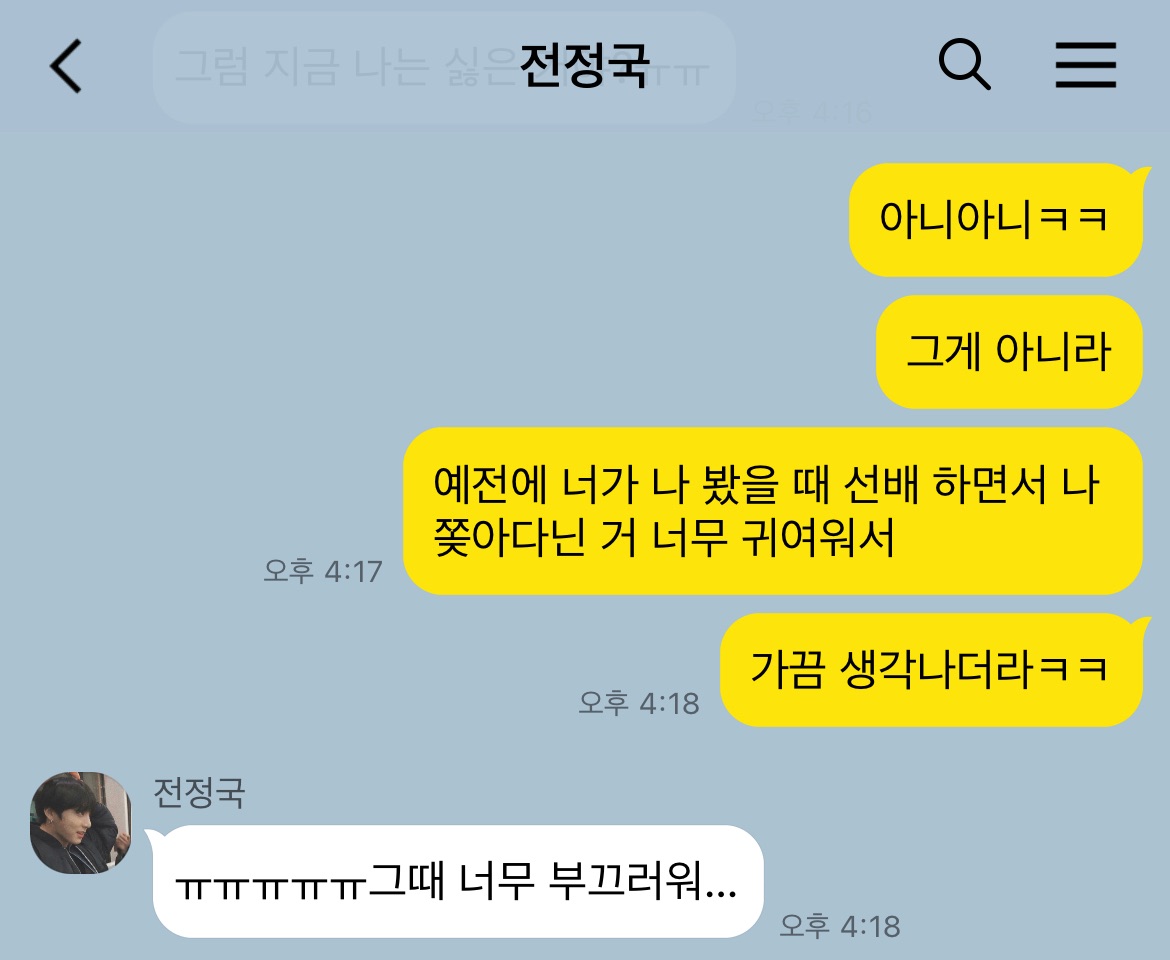Open the hamburger chat menu

click(x=1086, y=65)
